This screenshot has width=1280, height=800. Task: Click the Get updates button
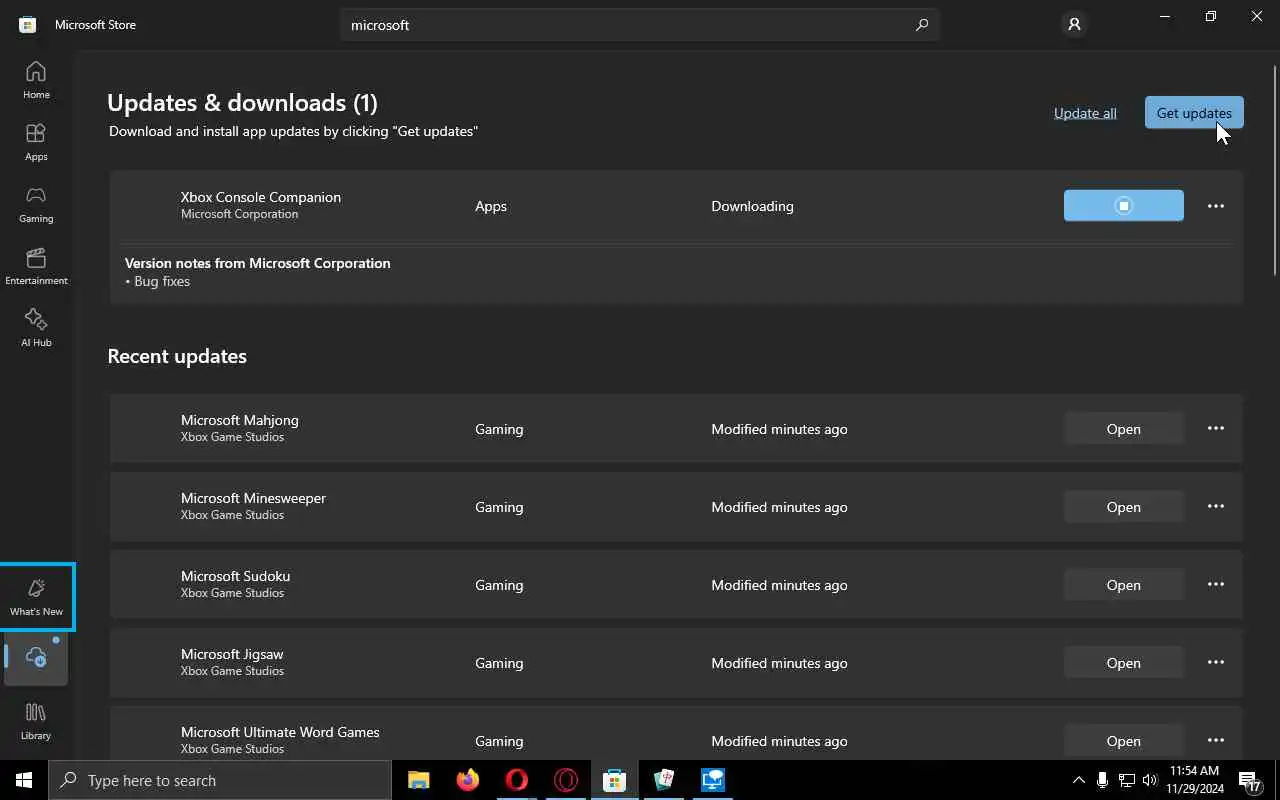[x=1194, y=113]
